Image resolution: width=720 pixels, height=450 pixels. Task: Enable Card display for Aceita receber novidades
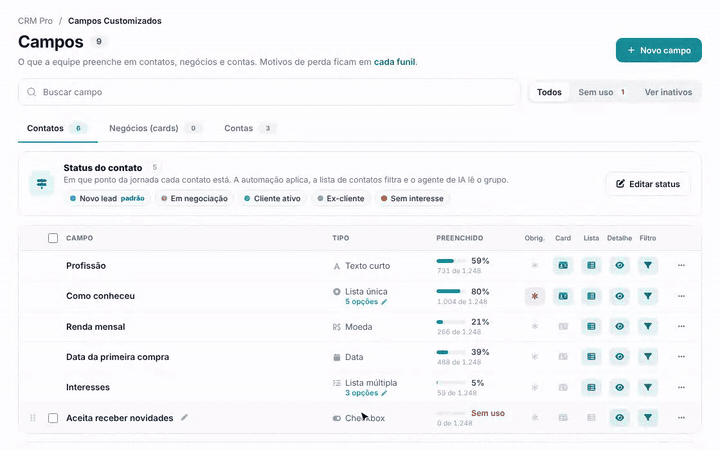tap(563, 418)
